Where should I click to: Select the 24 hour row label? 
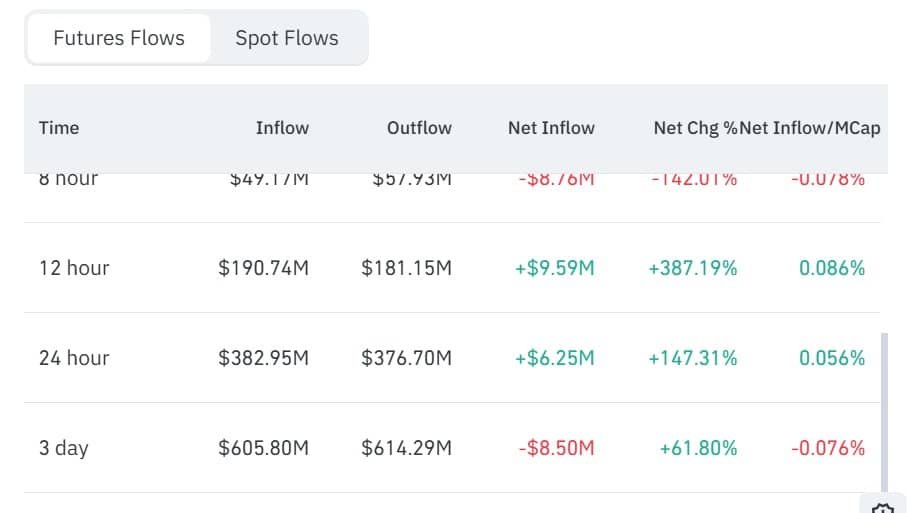pyautogui.click(x=74, y=358)
